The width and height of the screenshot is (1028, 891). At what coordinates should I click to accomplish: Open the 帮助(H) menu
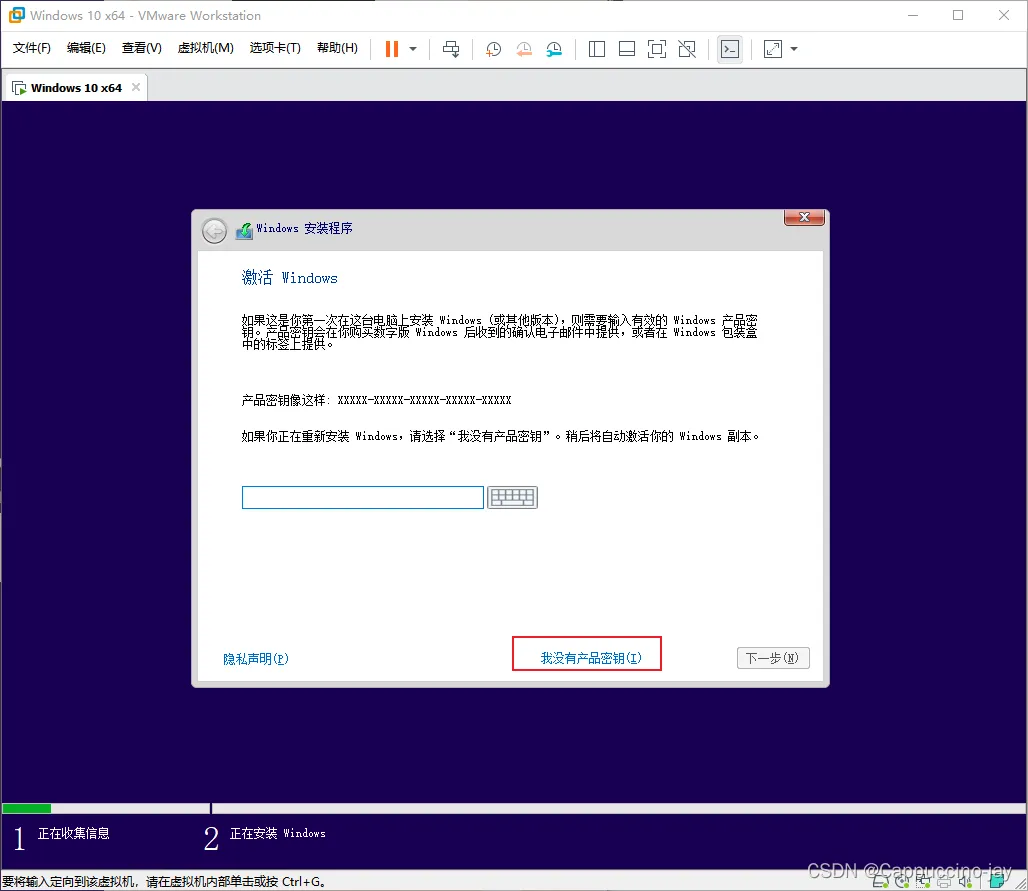[x=337, y=48]
